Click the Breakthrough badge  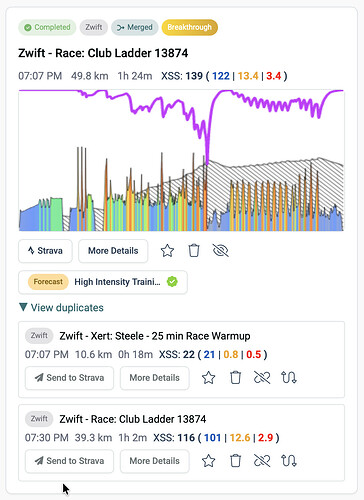pyautogui.click(x=190, y=27)
